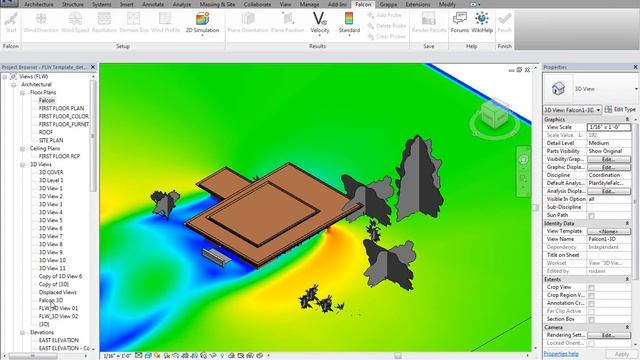Viewport: 640px width, 360px height.
Task: Open the 3D View type selector dropdown
Action: tap(636, 89)
